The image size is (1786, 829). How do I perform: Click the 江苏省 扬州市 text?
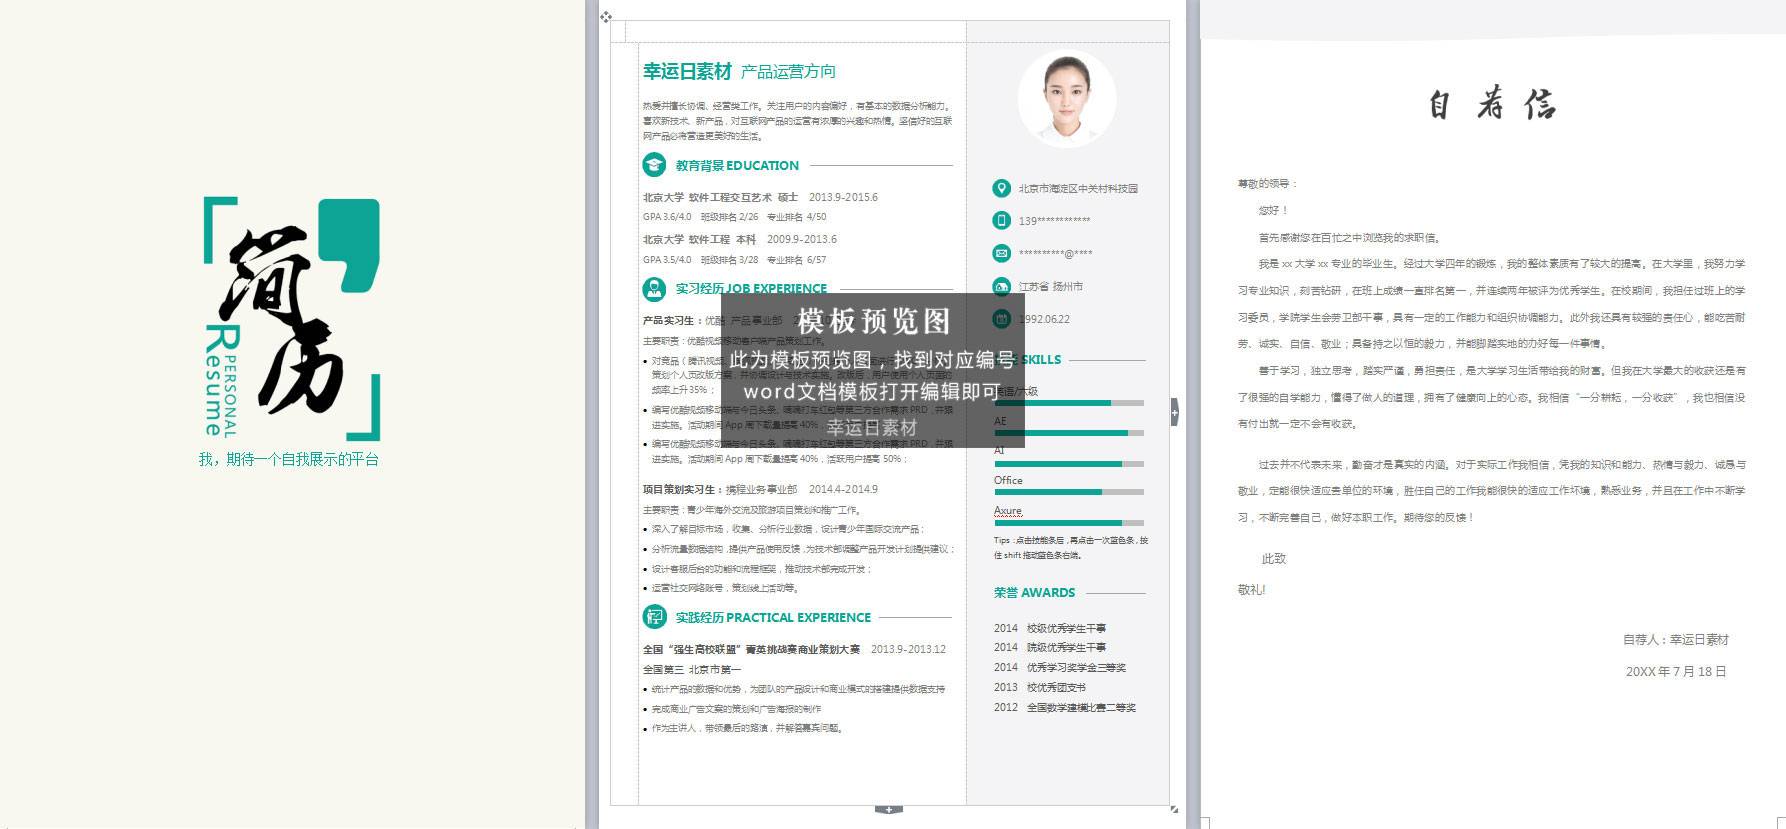pos(1050,286)
